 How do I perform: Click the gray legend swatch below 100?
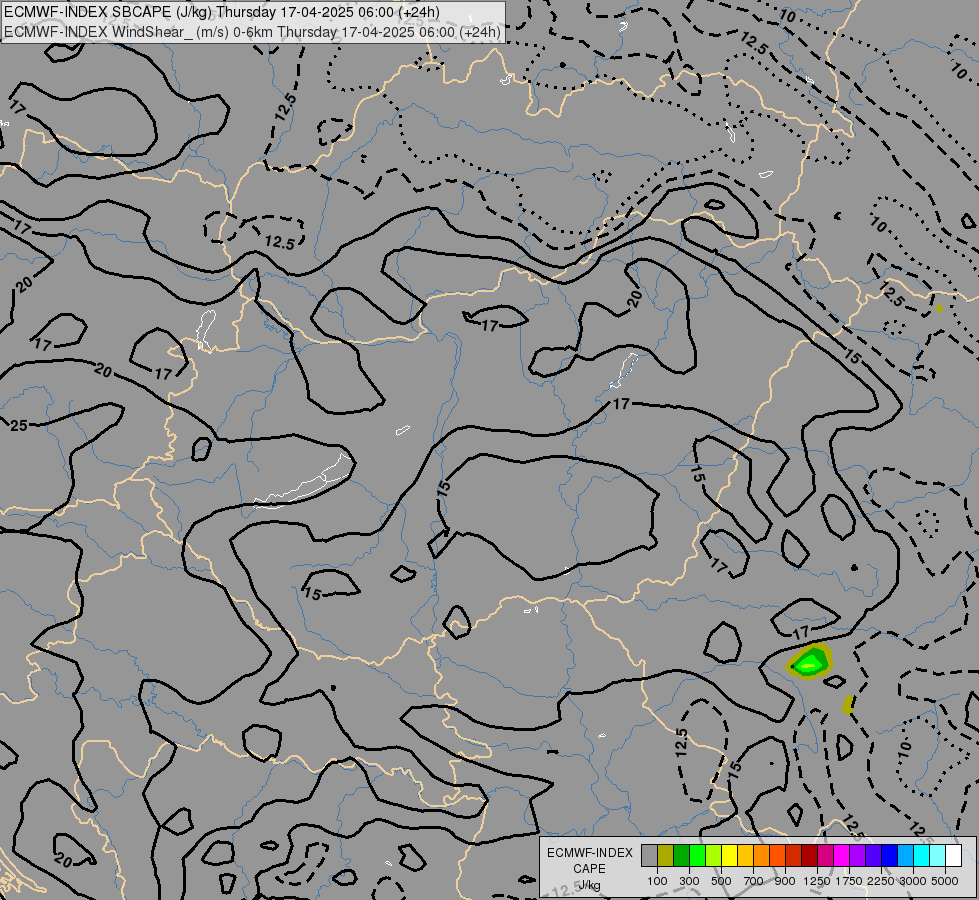(649, 856)
